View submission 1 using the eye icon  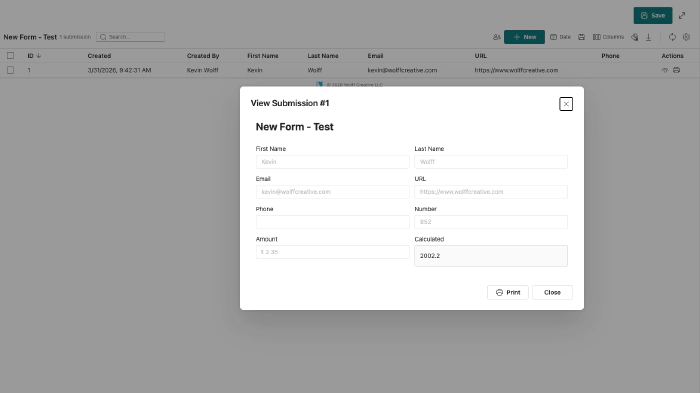click(x=665, y=70)
